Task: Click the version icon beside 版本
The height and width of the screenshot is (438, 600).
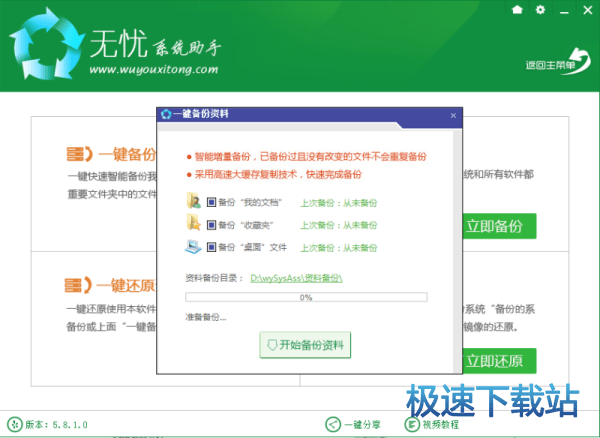Action: (15, 424)
